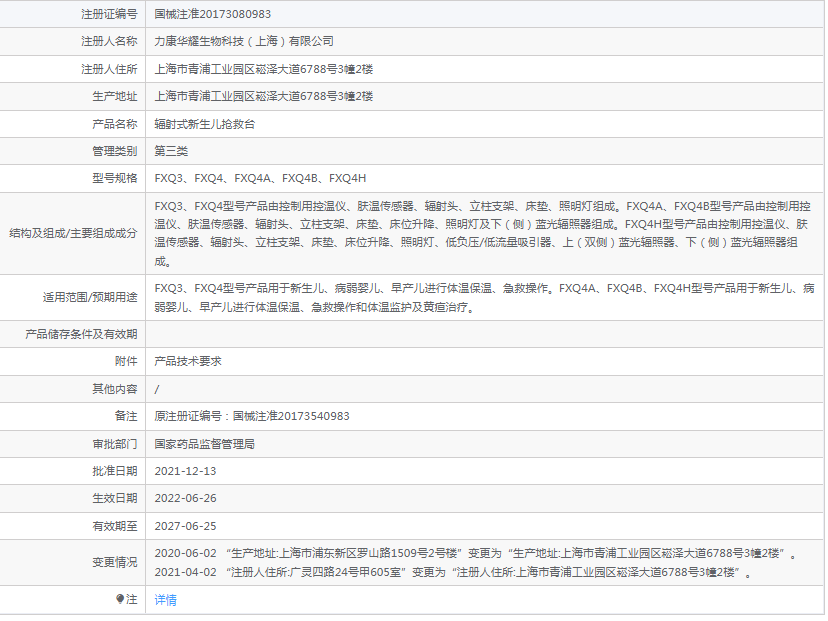Open the 详情 link

point(165,600)
